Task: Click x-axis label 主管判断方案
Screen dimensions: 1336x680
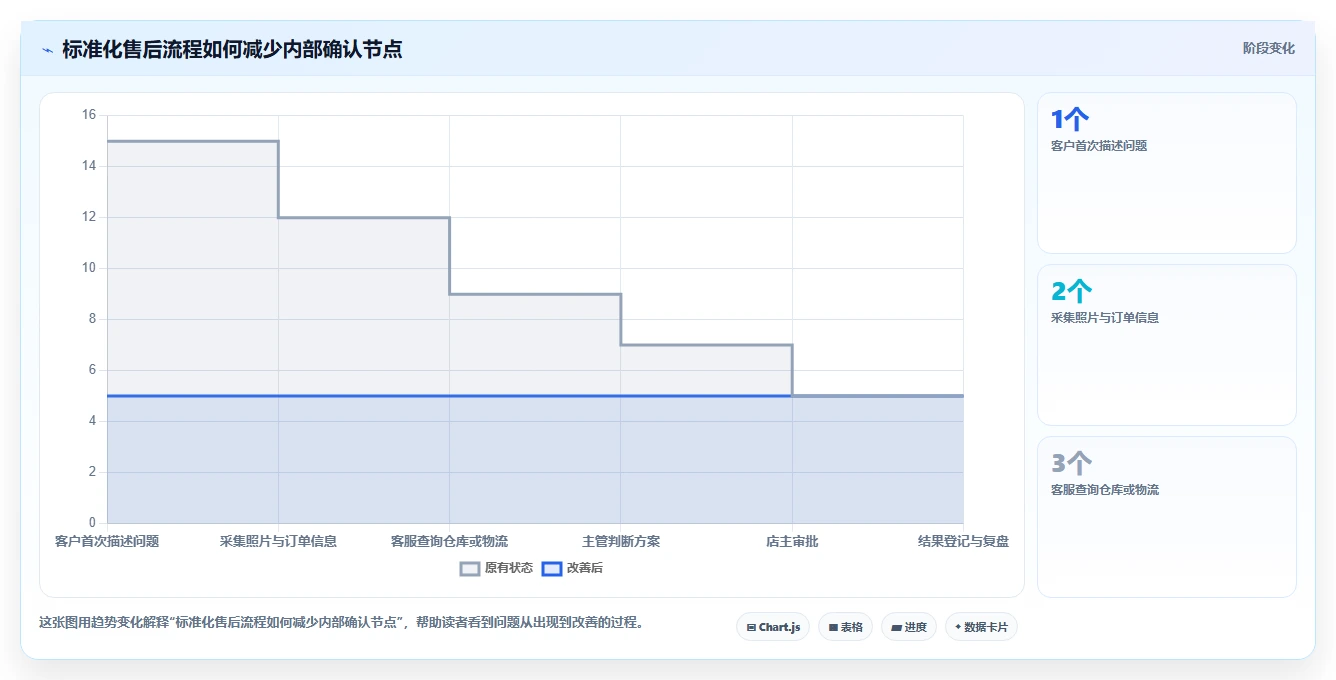Action: 621,541
